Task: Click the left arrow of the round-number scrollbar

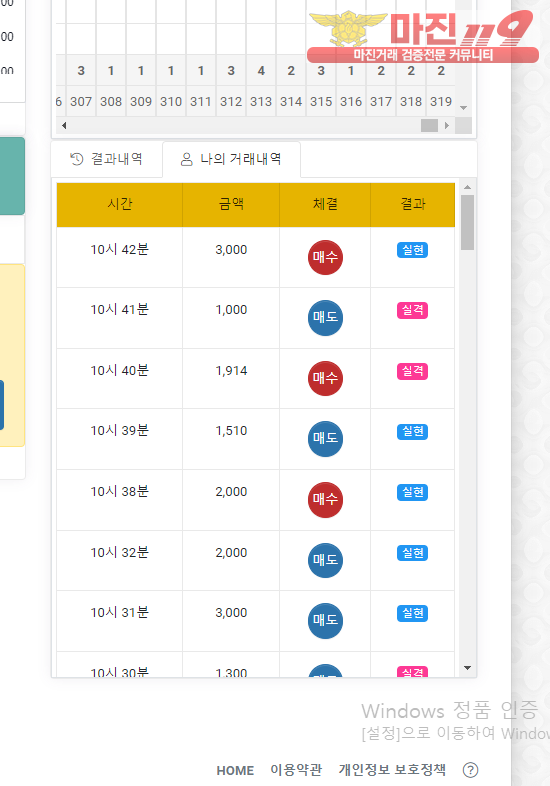Action: point(64,125)
